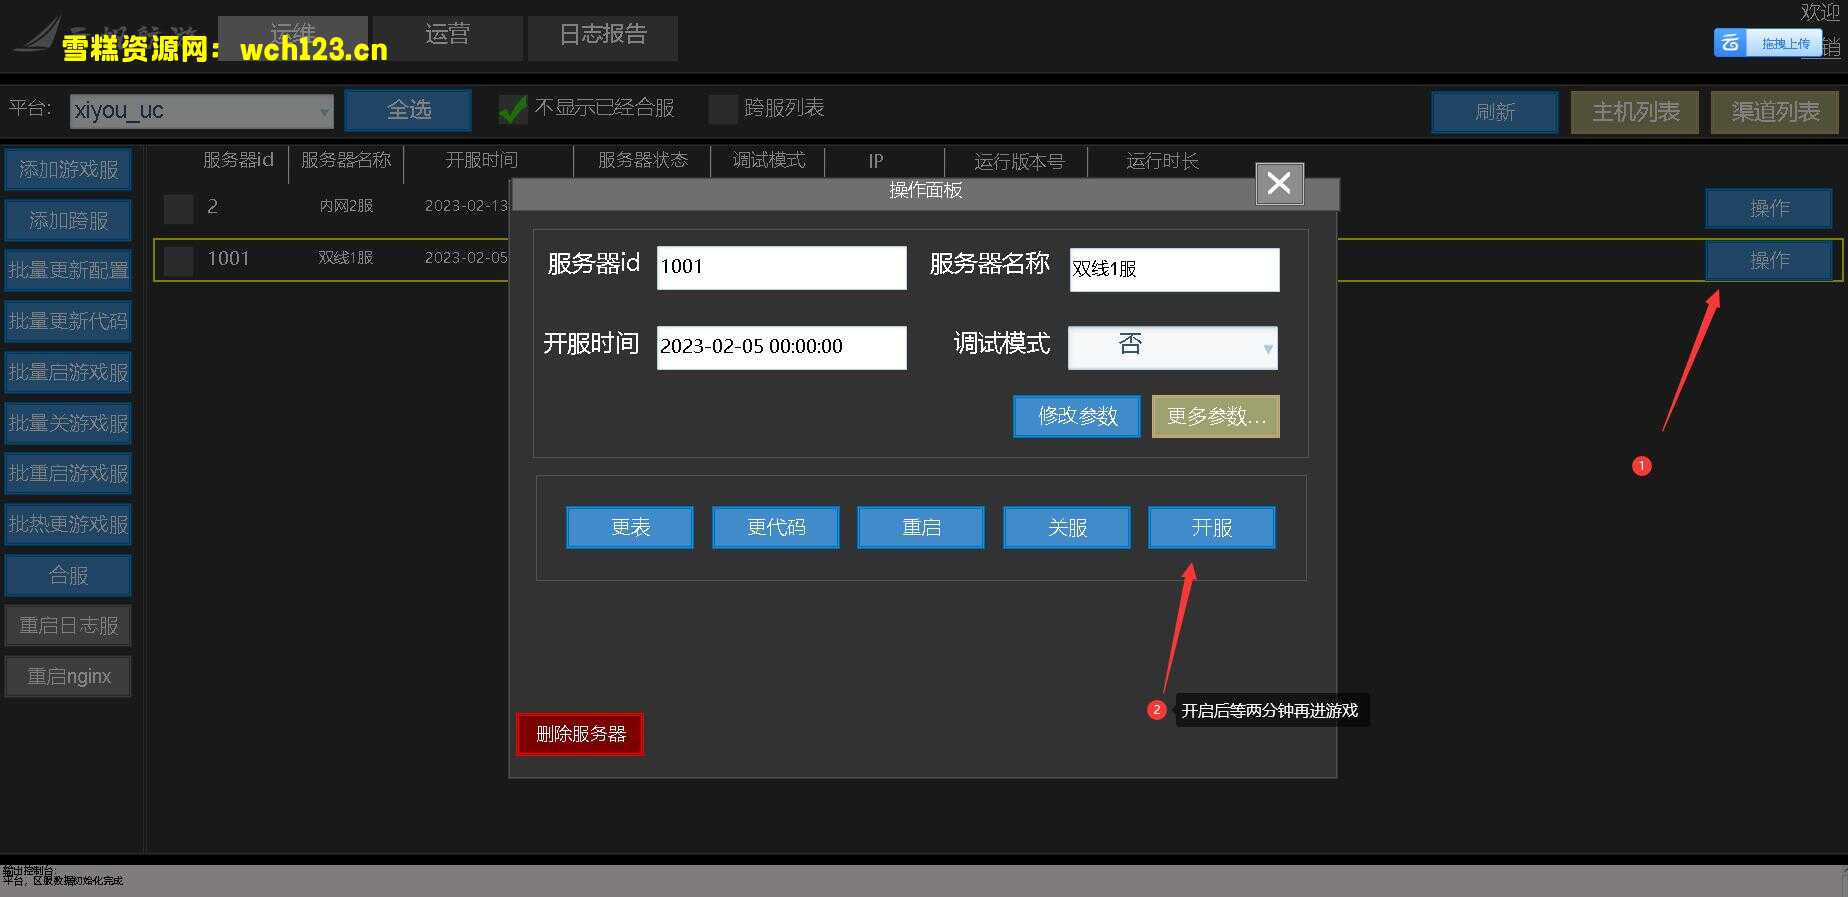Check the box for server 2 row
Image resolution: width=1848 pixels, height=897 pixels.
[x=178, y=208]
